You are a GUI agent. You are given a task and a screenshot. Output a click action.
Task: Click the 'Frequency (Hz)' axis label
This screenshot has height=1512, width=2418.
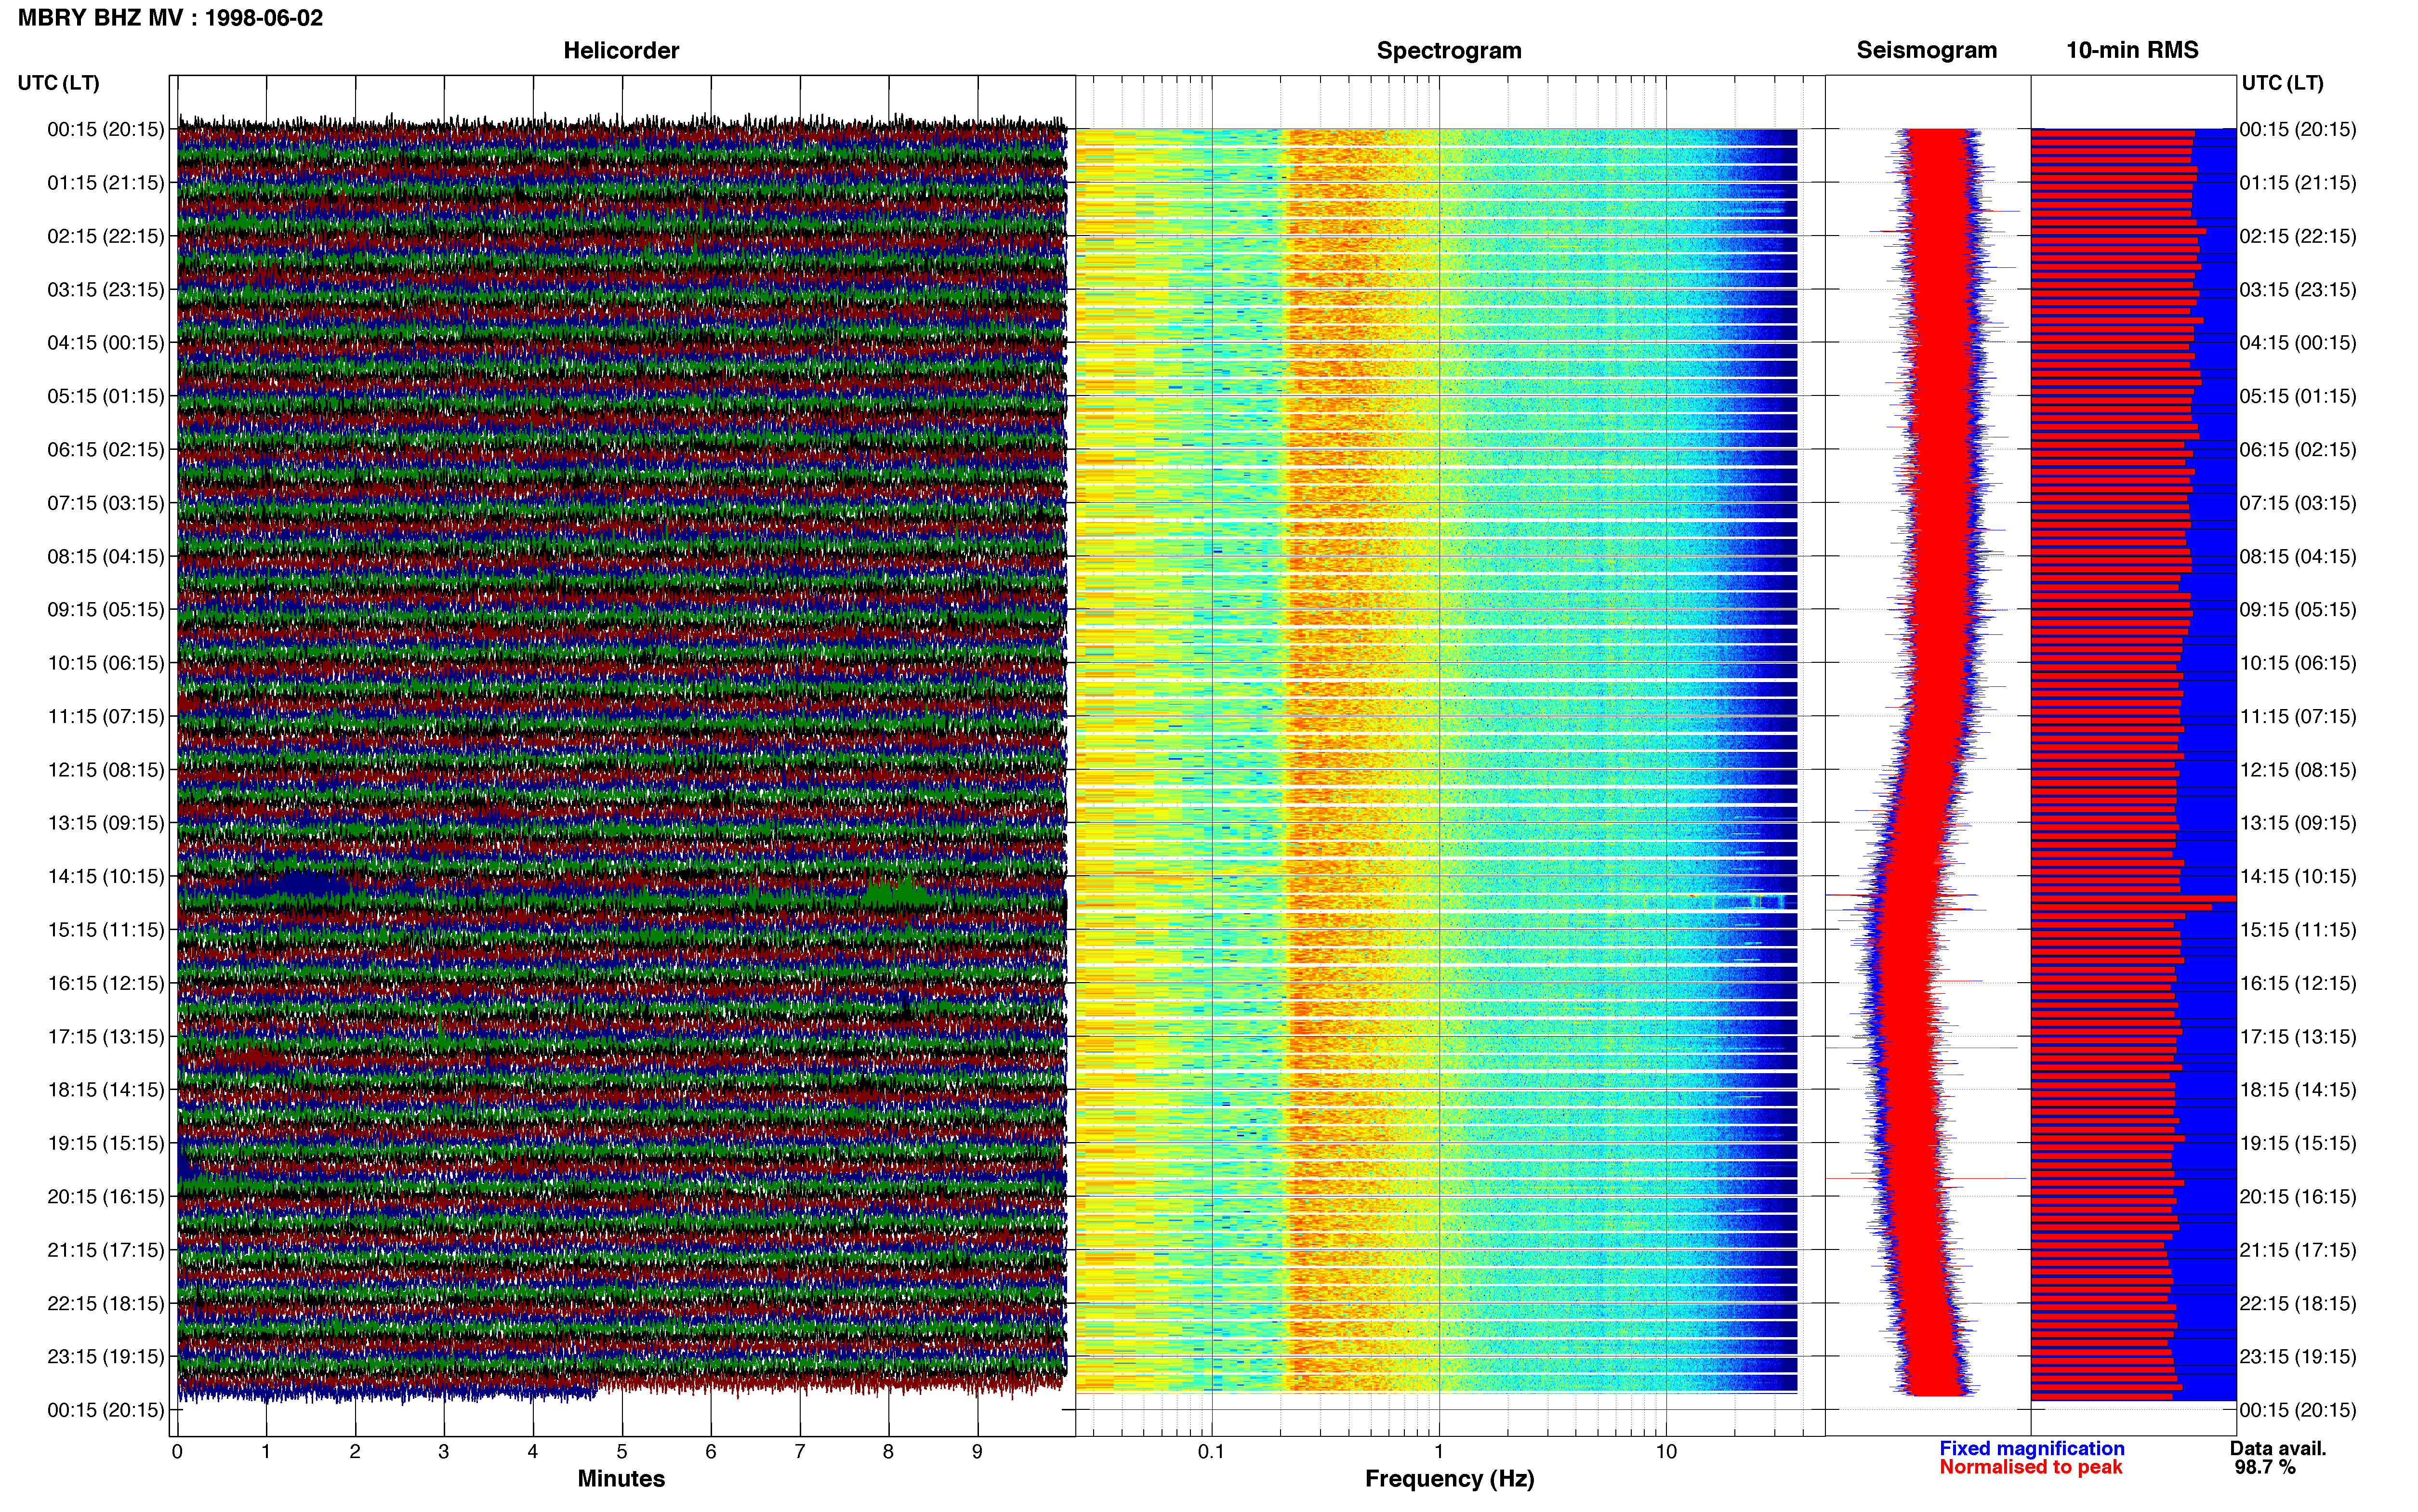tap(1449, 1479)
